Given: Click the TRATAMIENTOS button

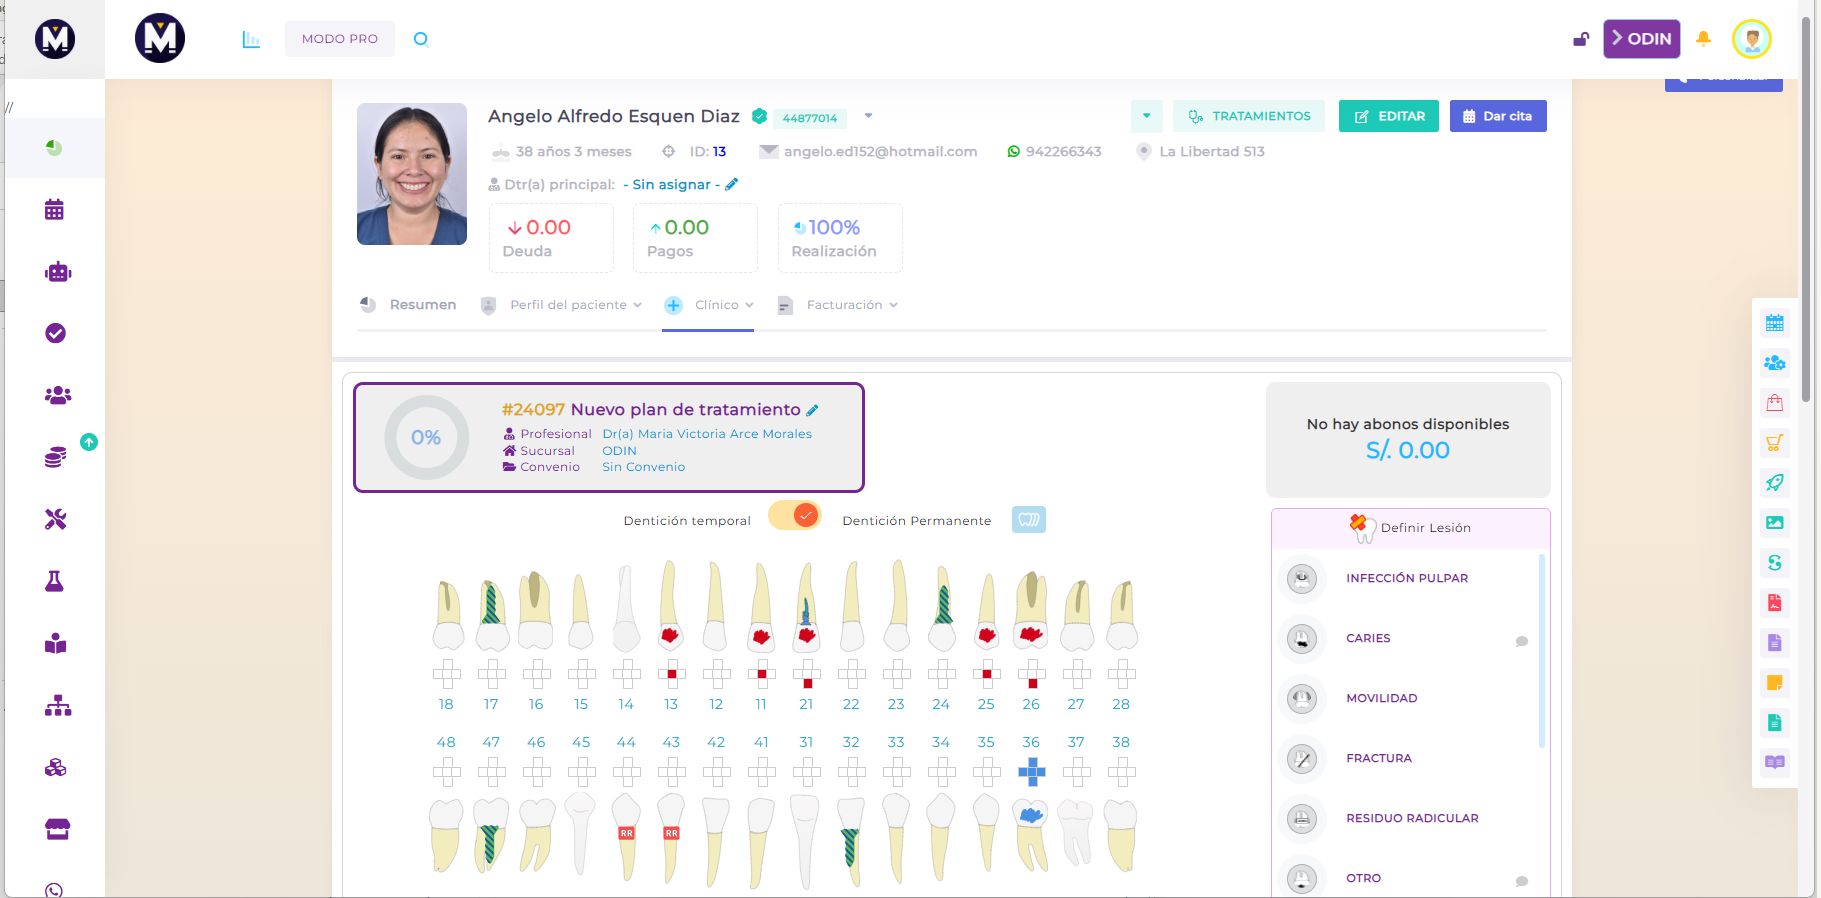Looking at the screenshot, I should coord(1249,116).
